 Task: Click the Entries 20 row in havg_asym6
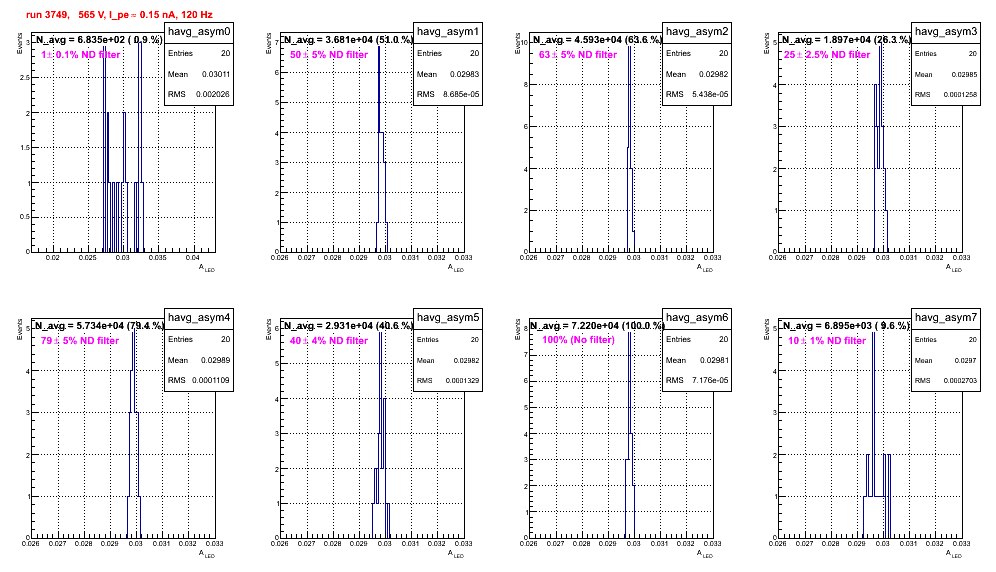tap(697, 339)
